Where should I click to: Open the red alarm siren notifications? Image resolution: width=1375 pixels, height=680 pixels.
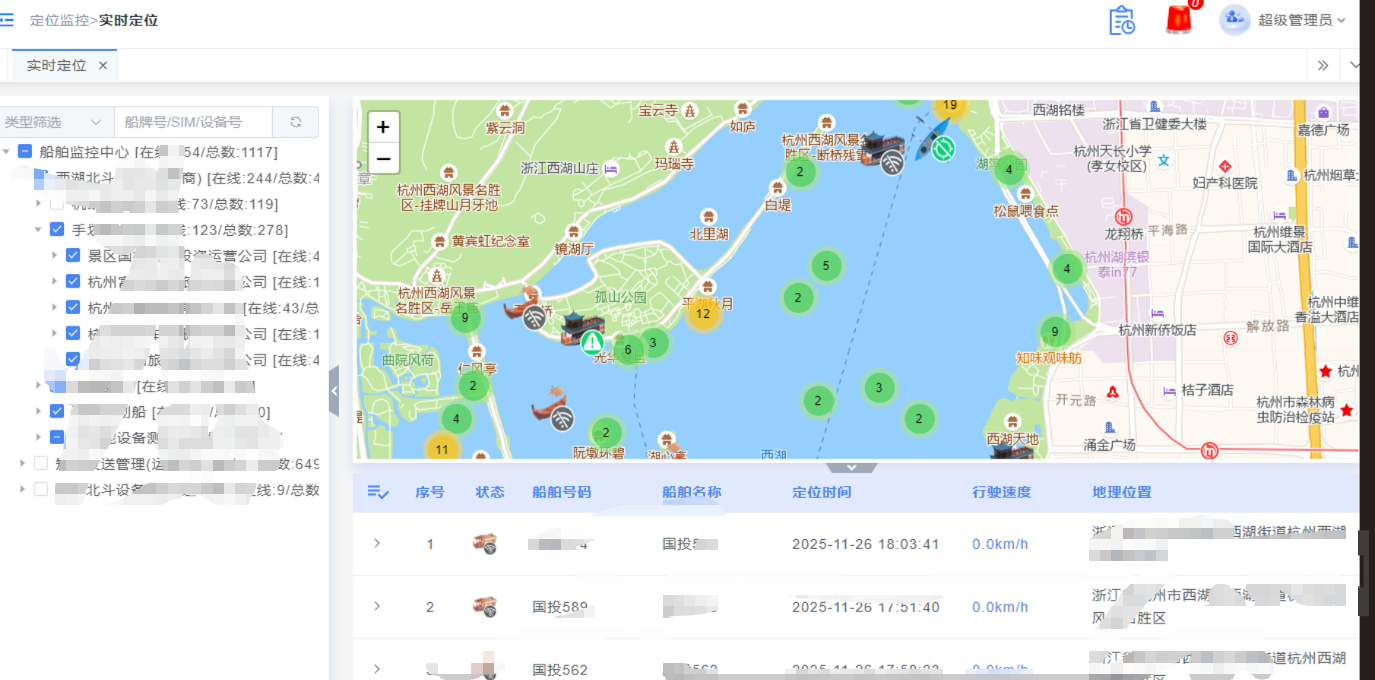pos(1180,20)
